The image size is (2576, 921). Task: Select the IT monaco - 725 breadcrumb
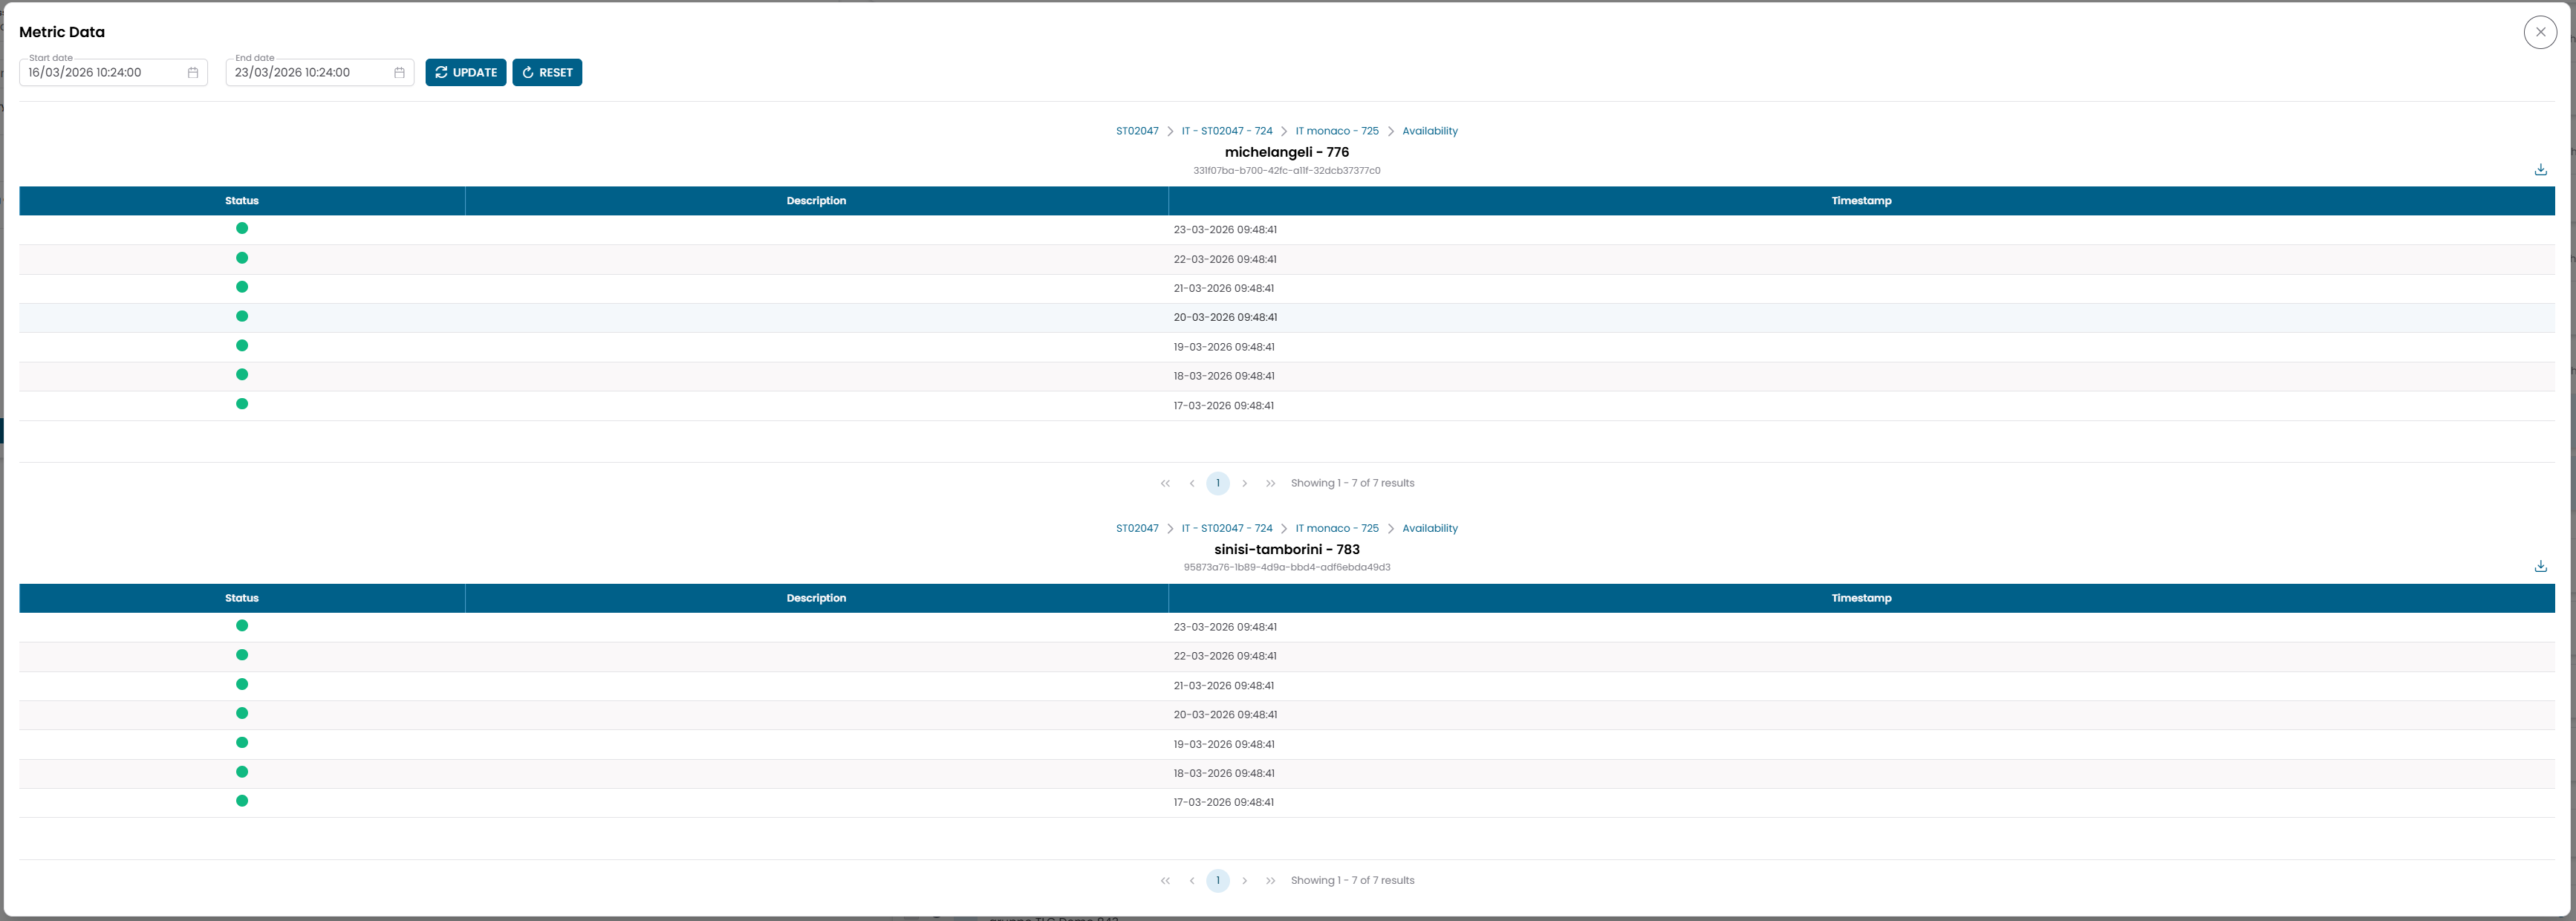(x=1336, y=130)
